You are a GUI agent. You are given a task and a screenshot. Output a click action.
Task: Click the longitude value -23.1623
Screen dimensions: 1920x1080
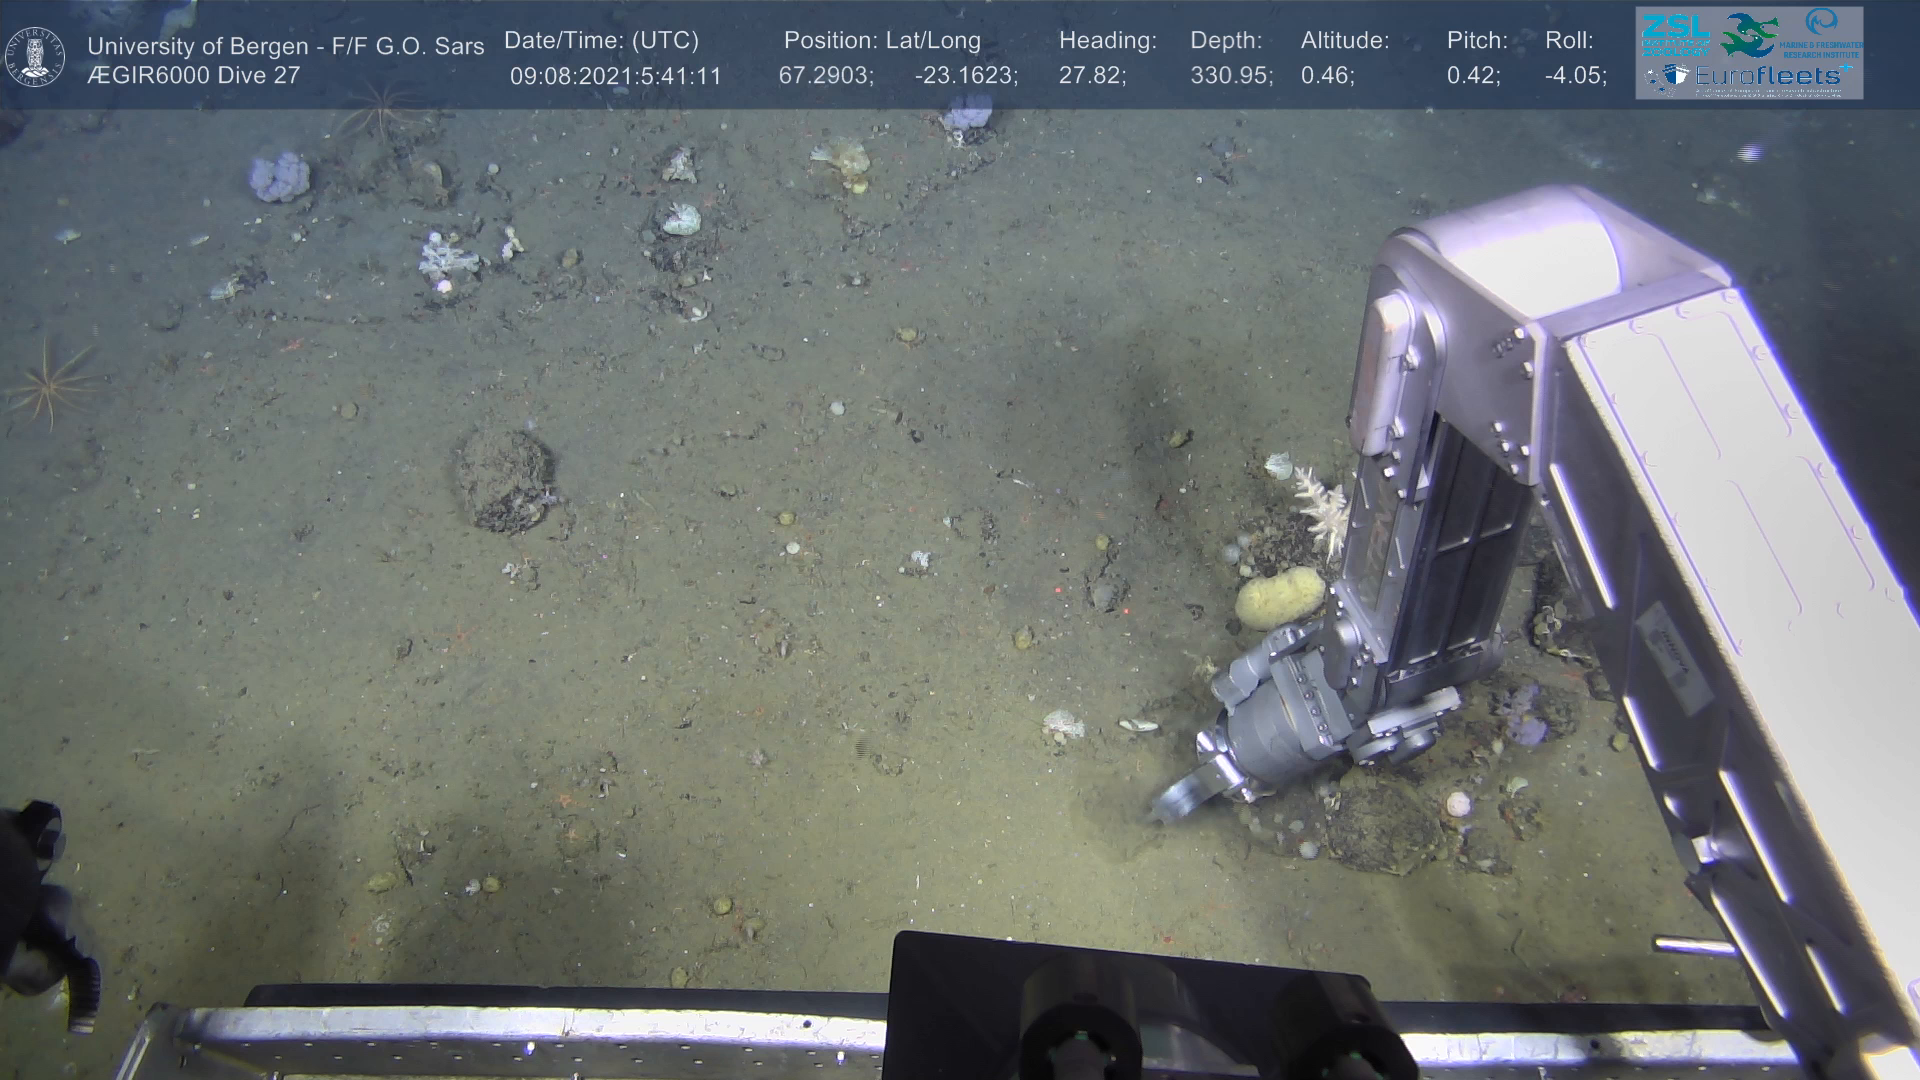[x=965, y=76]
